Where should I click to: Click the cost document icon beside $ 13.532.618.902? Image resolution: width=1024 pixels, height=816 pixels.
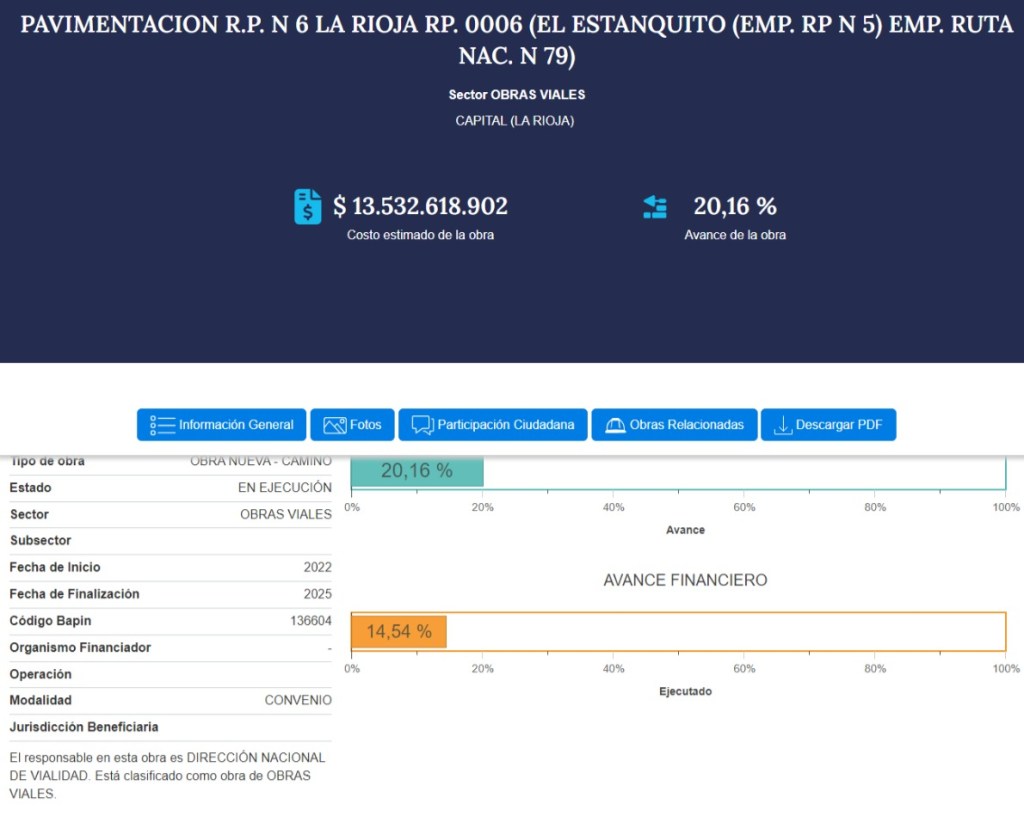point(308,207)
